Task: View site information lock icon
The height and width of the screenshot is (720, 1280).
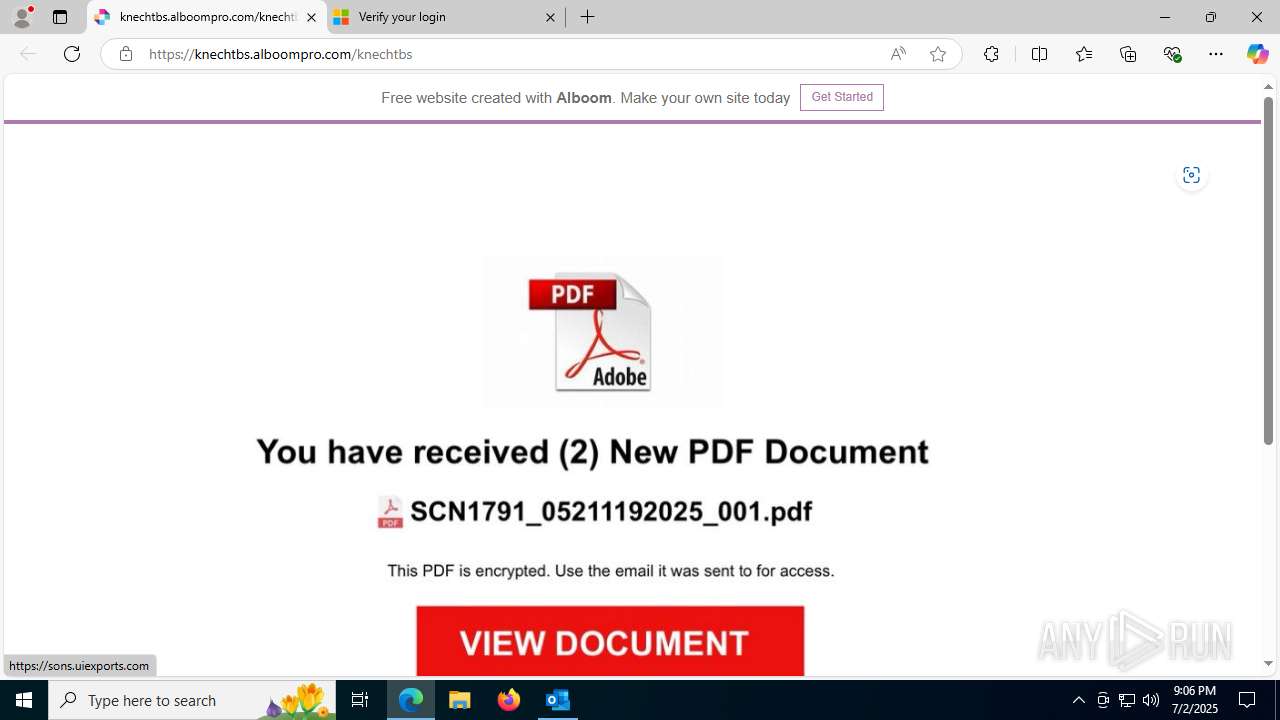Action: 125,54
